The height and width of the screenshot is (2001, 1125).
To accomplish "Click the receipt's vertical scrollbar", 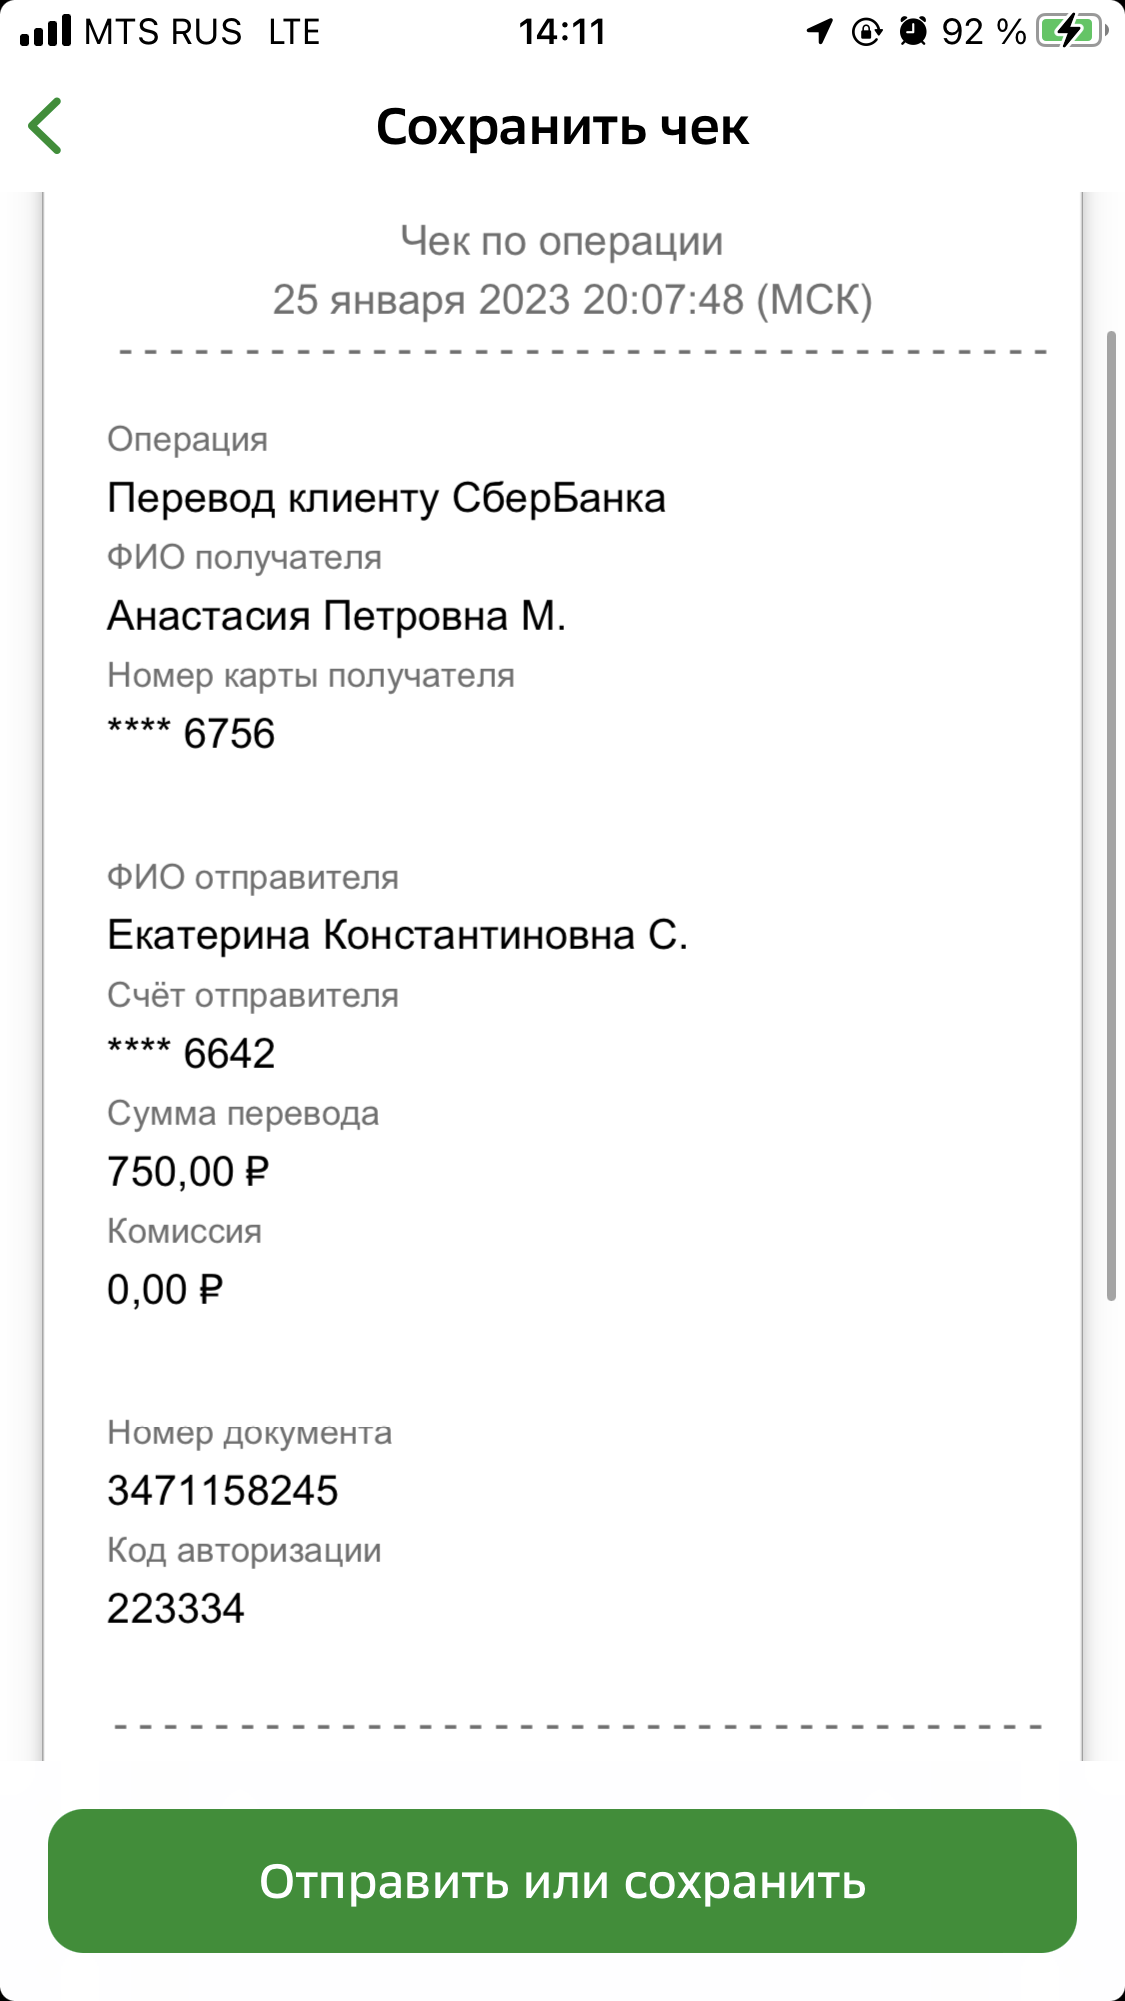I will tap(1111, 815).
